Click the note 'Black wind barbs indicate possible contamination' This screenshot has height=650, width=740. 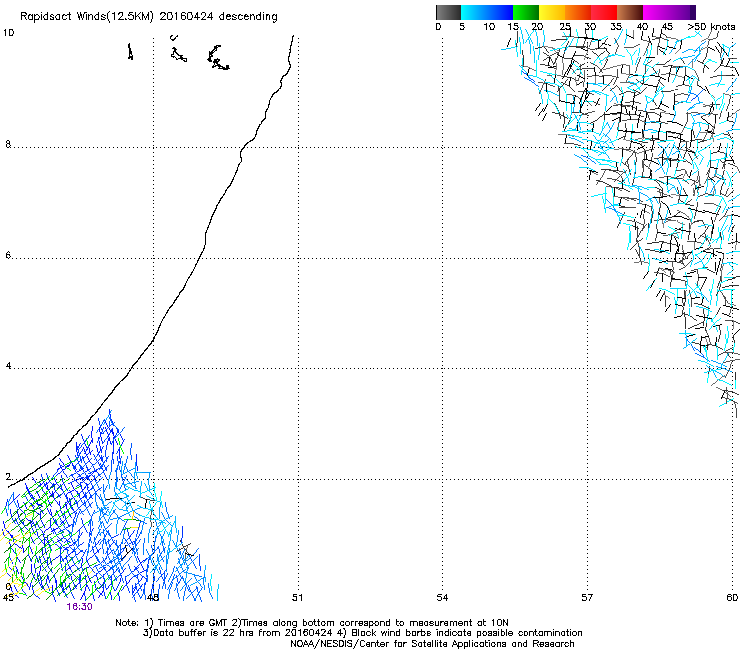(x=467, y=633)
